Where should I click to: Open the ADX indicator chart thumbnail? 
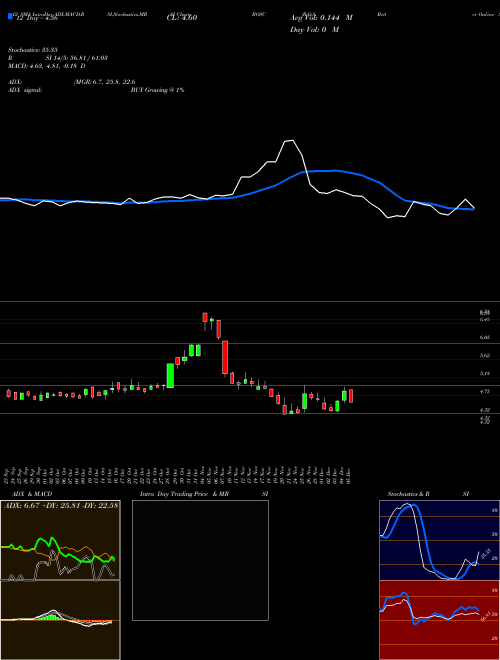[x=60, y=540]
